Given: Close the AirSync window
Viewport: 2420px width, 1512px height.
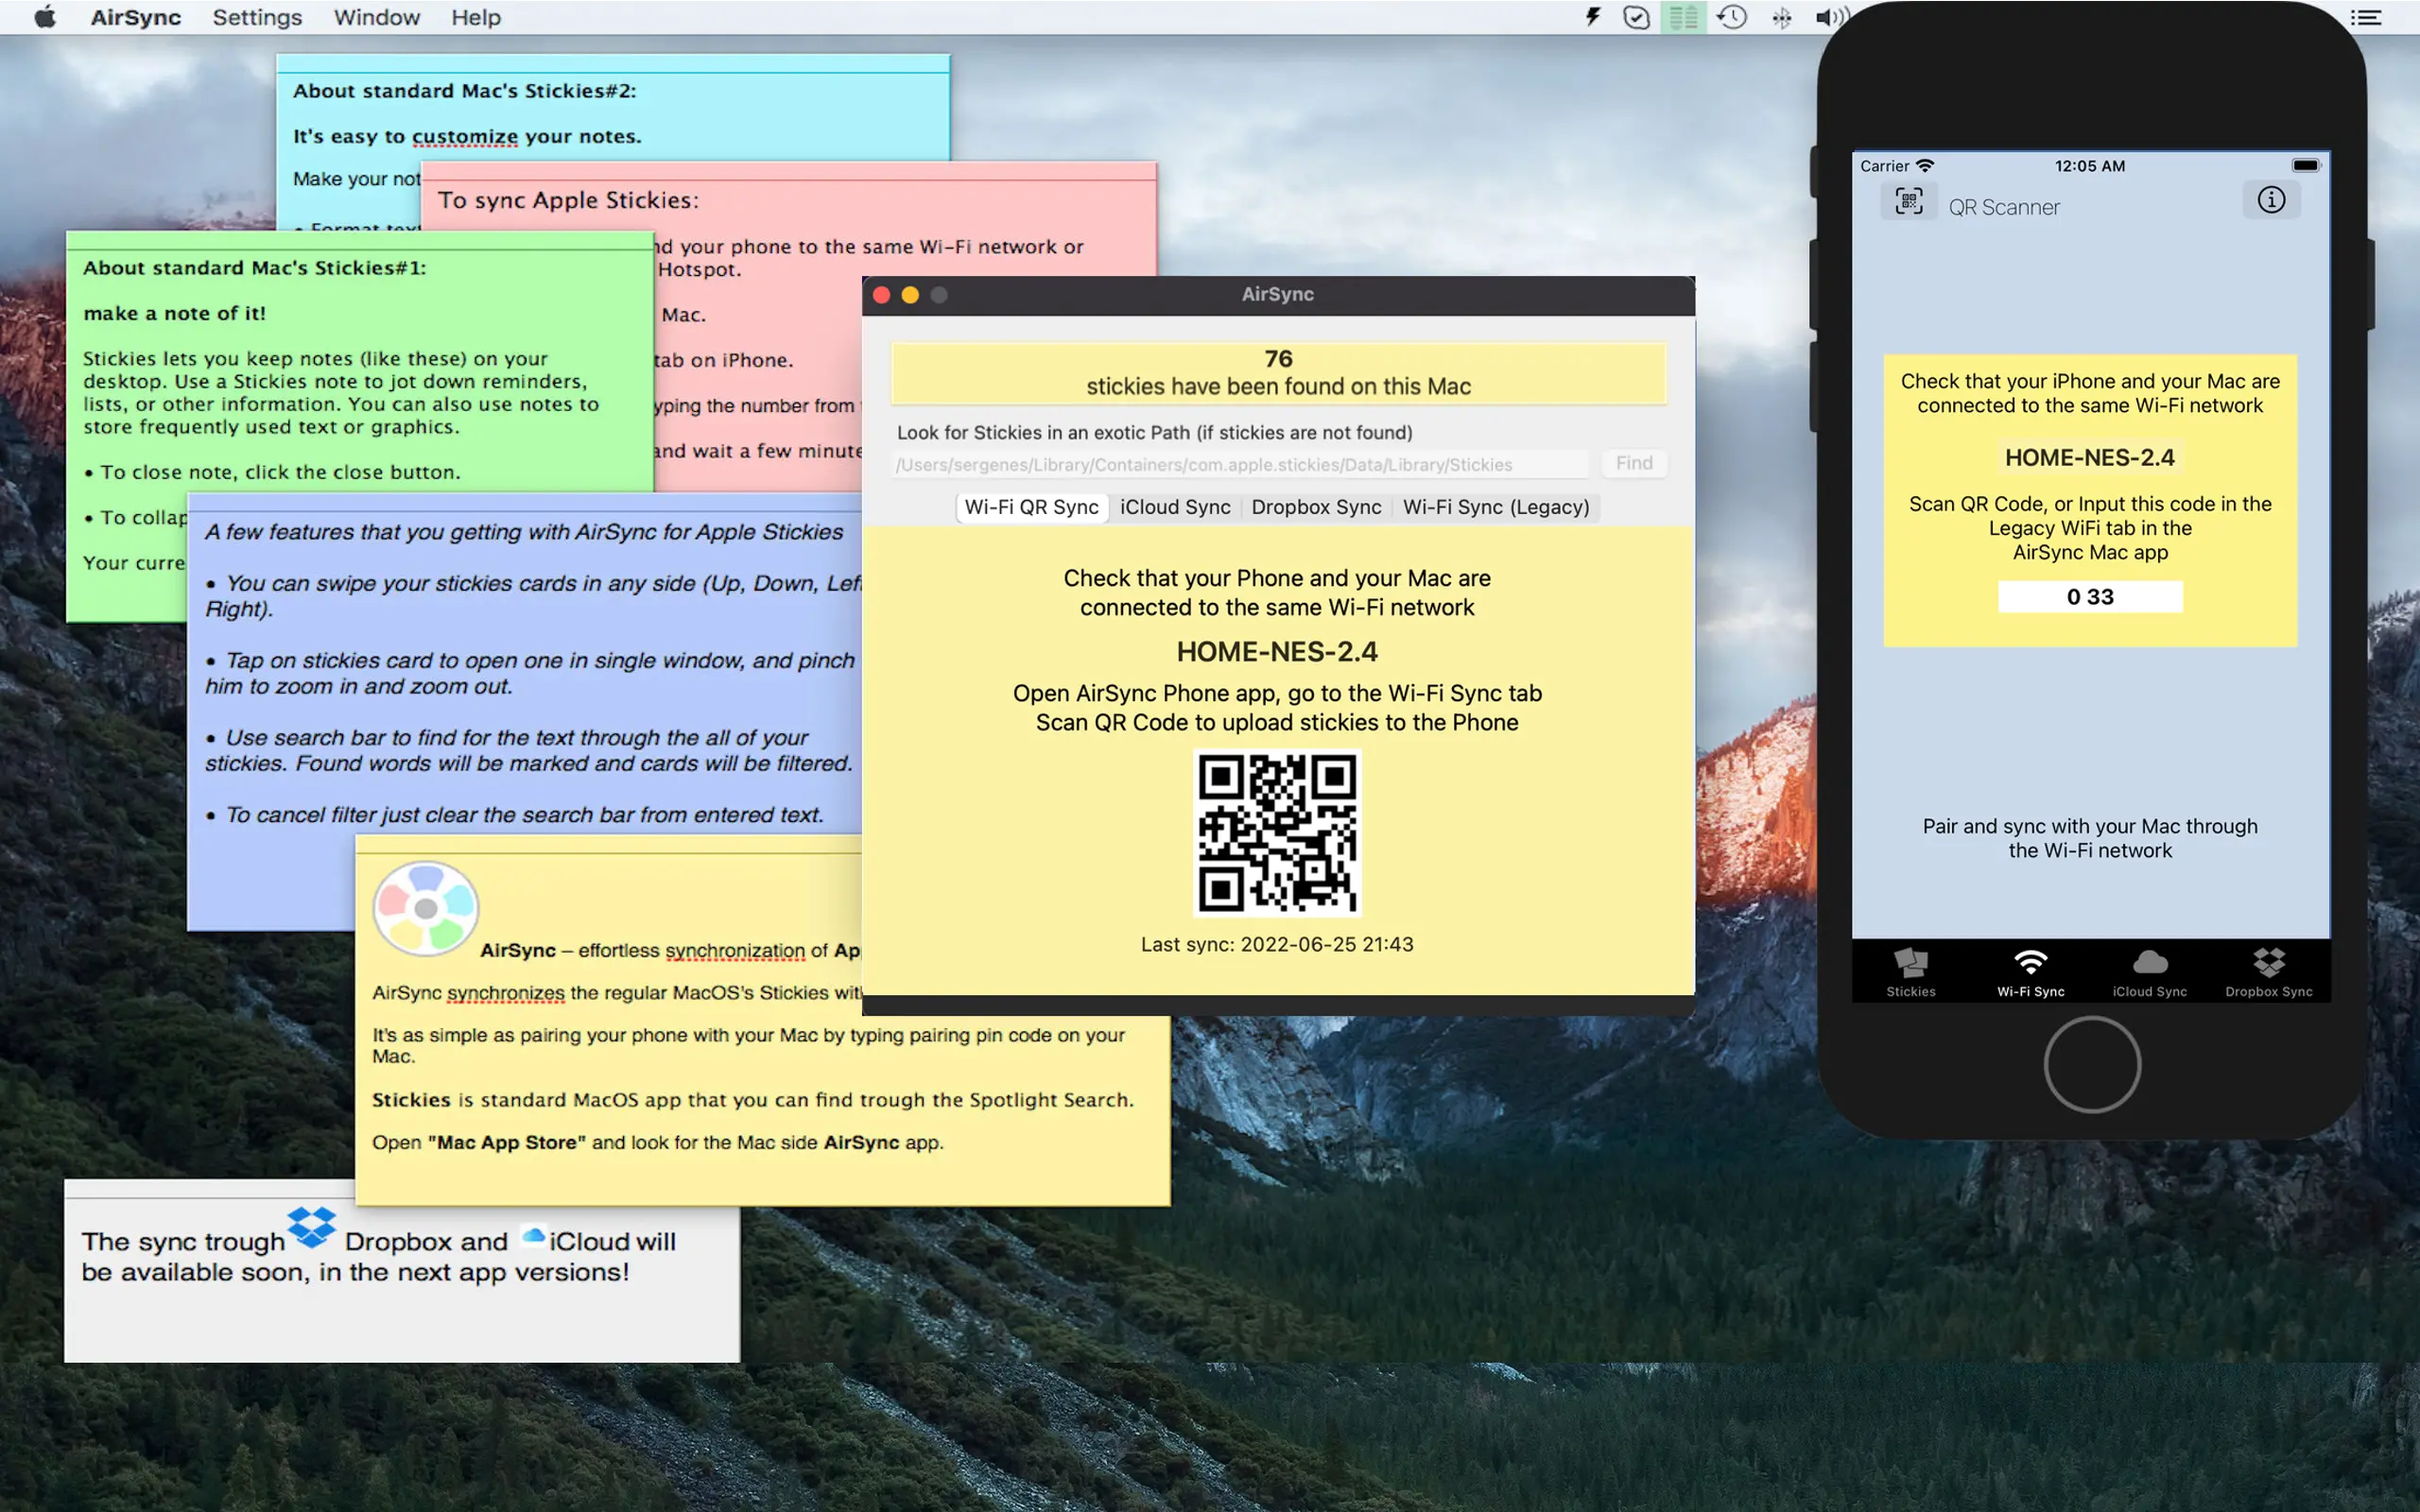Looking at the screenshot, I should tap(882, 295).
